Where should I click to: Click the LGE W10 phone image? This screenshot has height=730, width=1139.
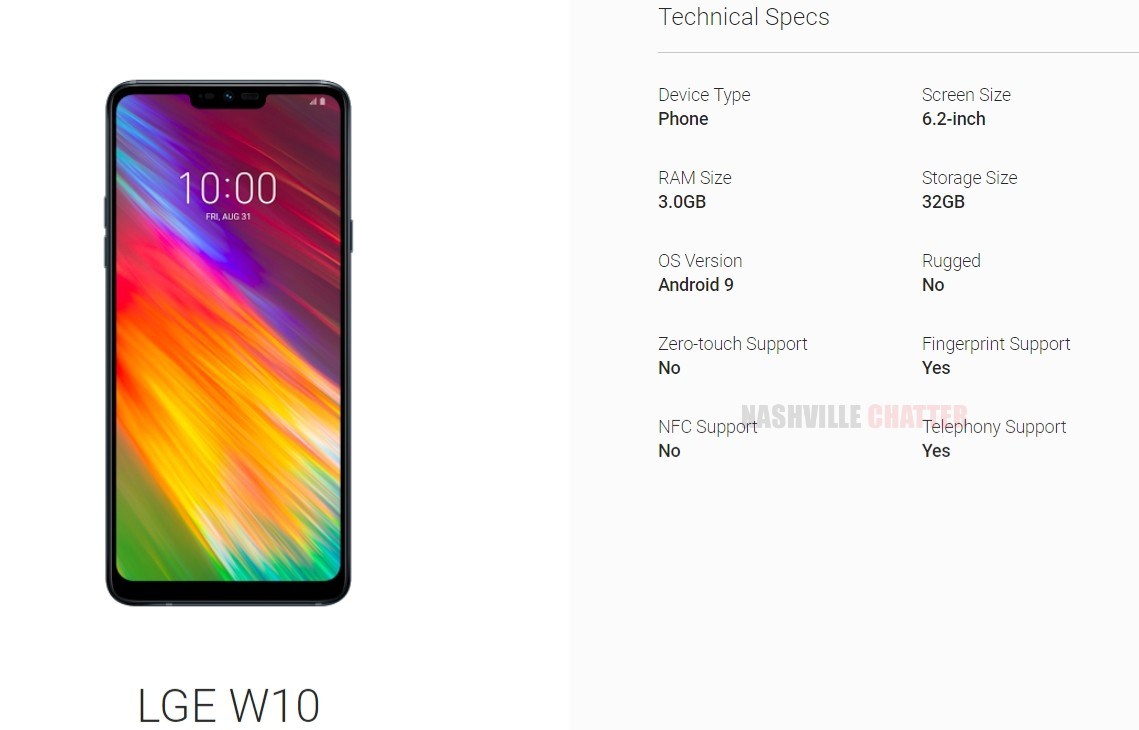(228, 343)
